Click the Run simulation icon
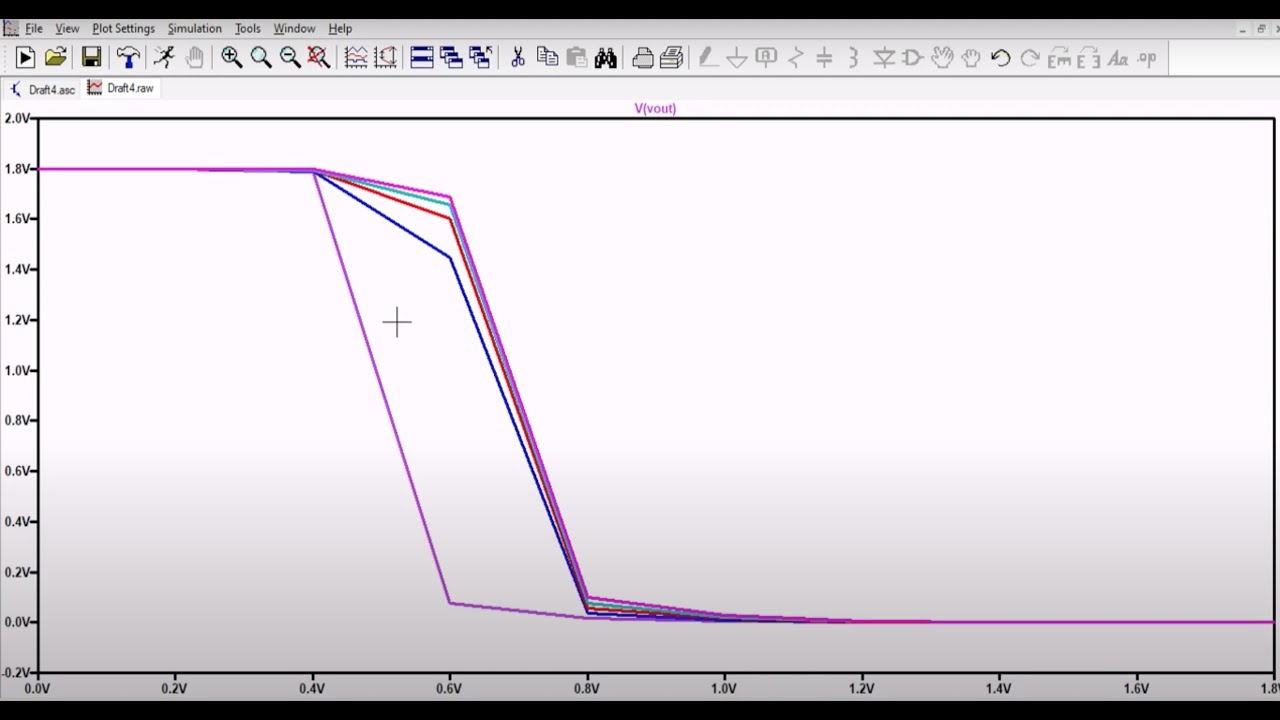1280x720 pixels. click(26, 58)
